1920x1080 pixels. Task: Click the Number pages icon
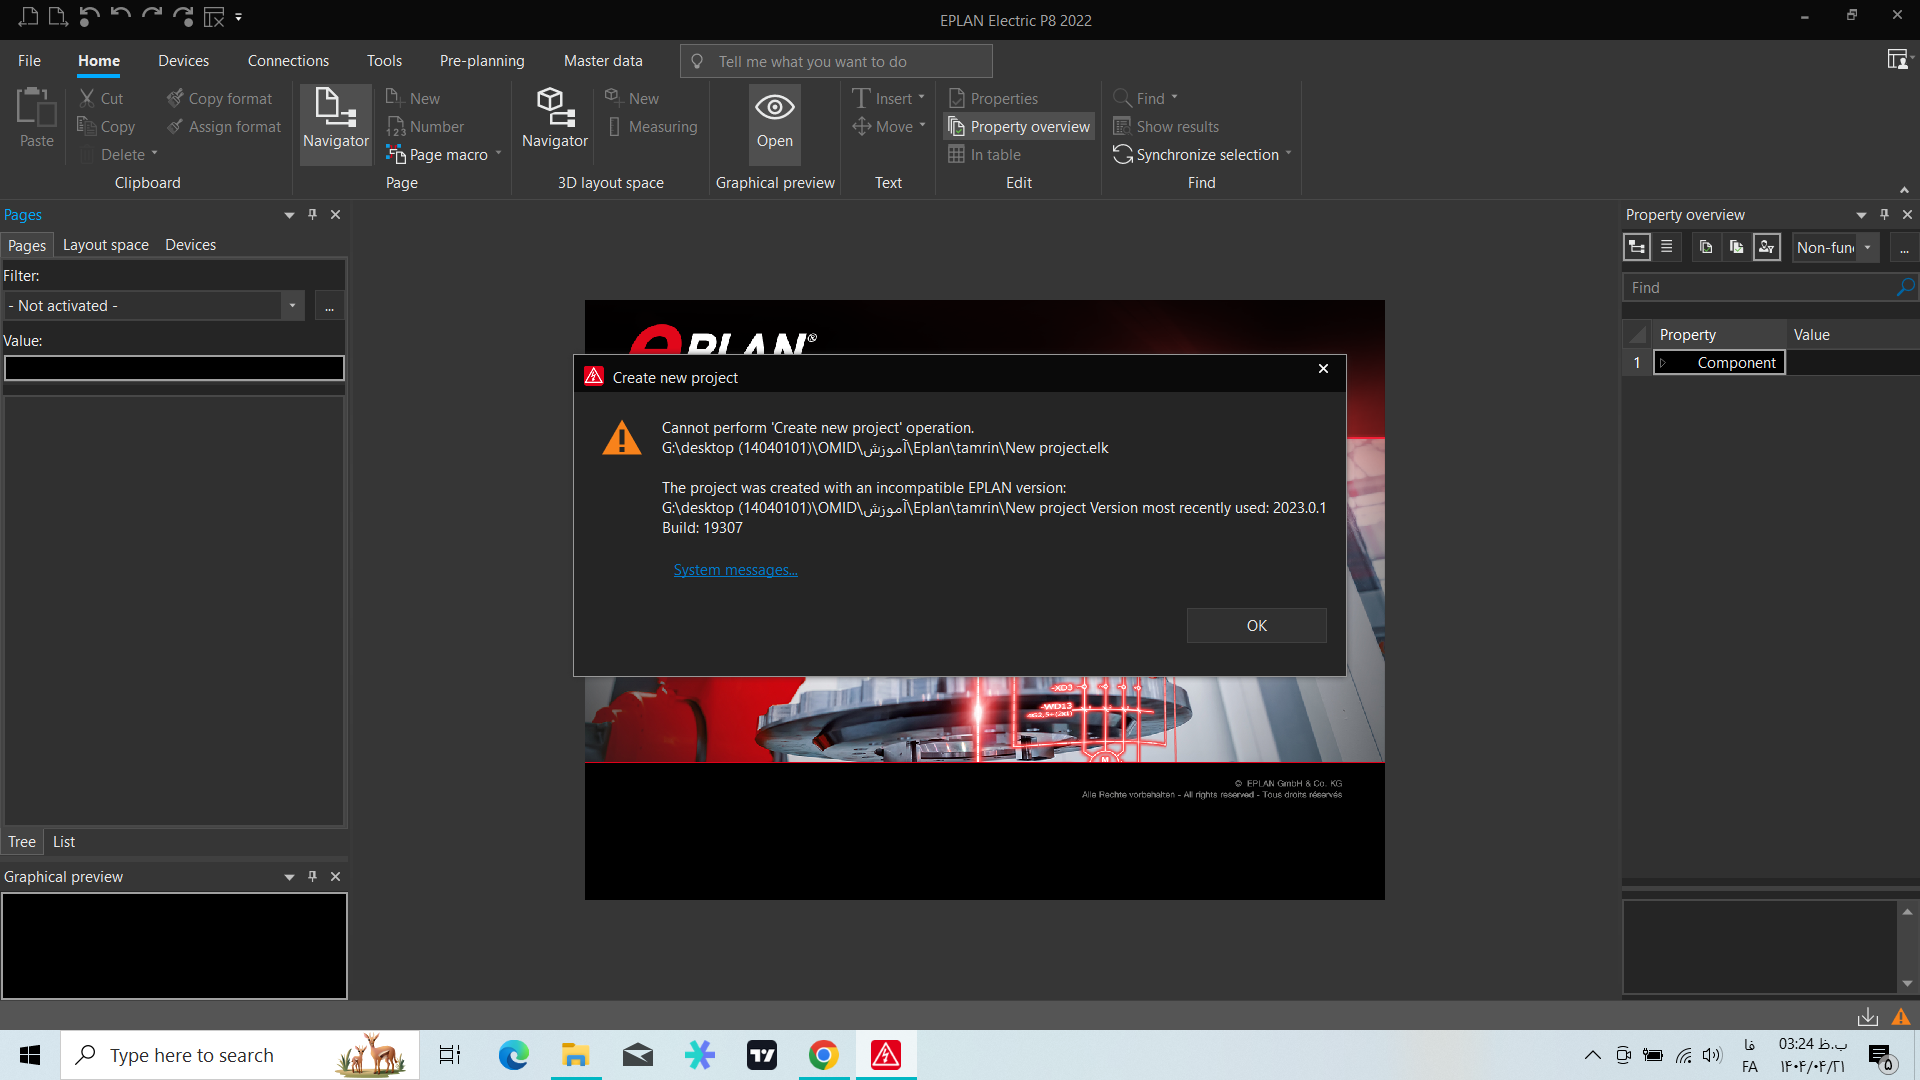(x=396, y=126)
